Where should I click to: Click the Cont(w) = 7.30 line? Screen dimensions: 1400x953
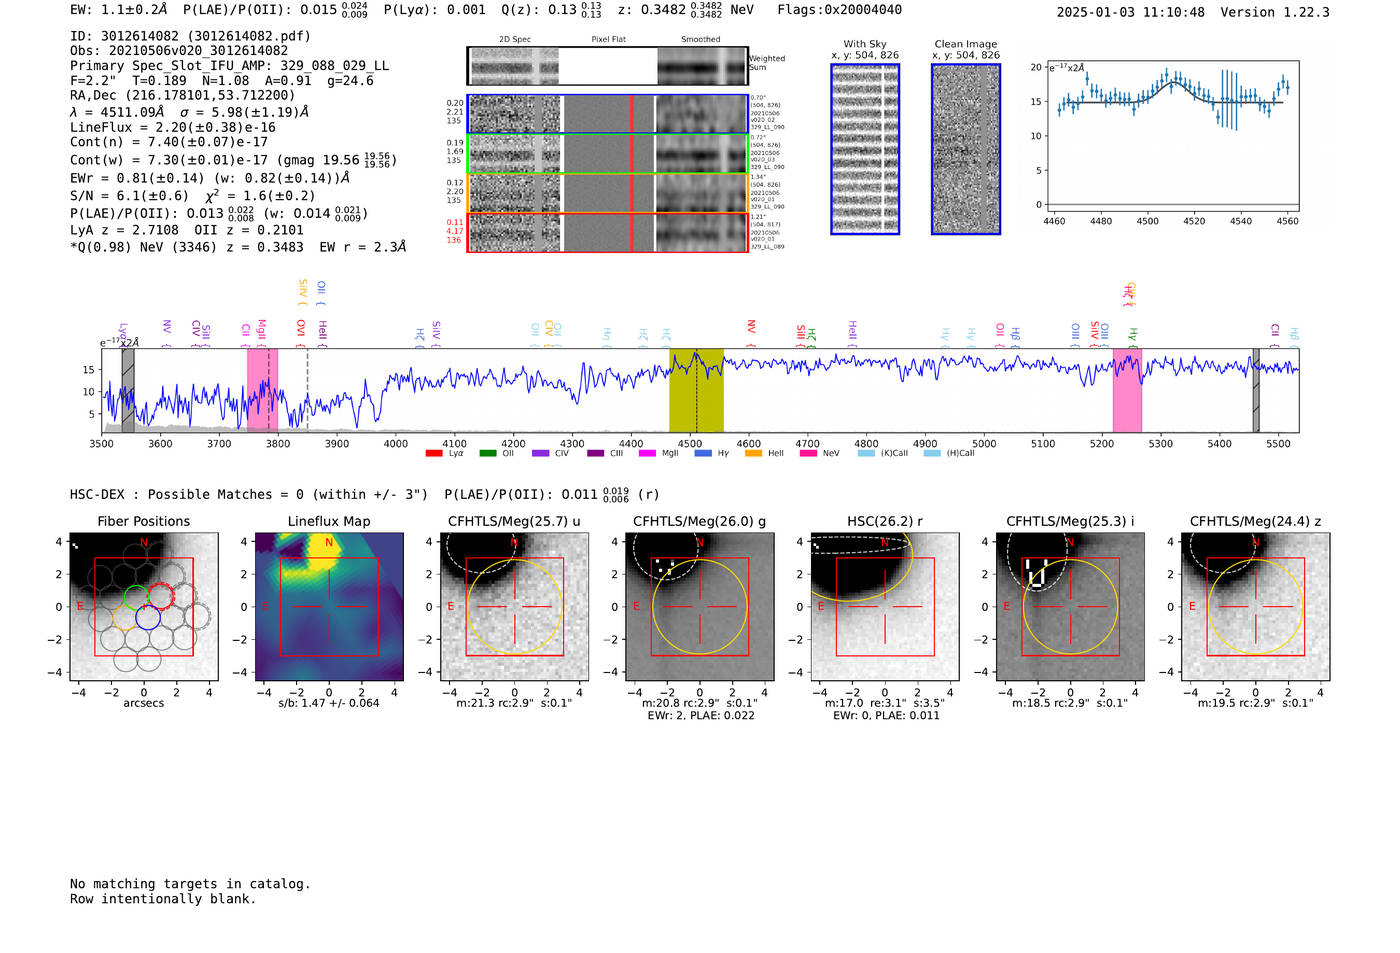coord(233,159)
